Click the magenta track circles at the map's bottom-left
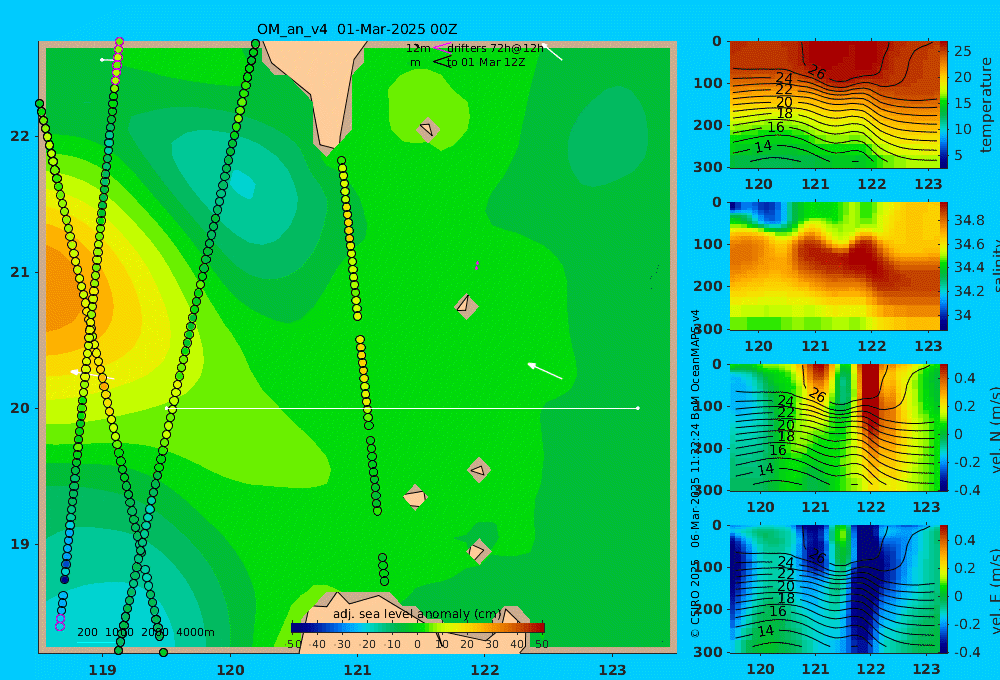The width and height of the screenshot is (1000, 680). pos(60,623)
